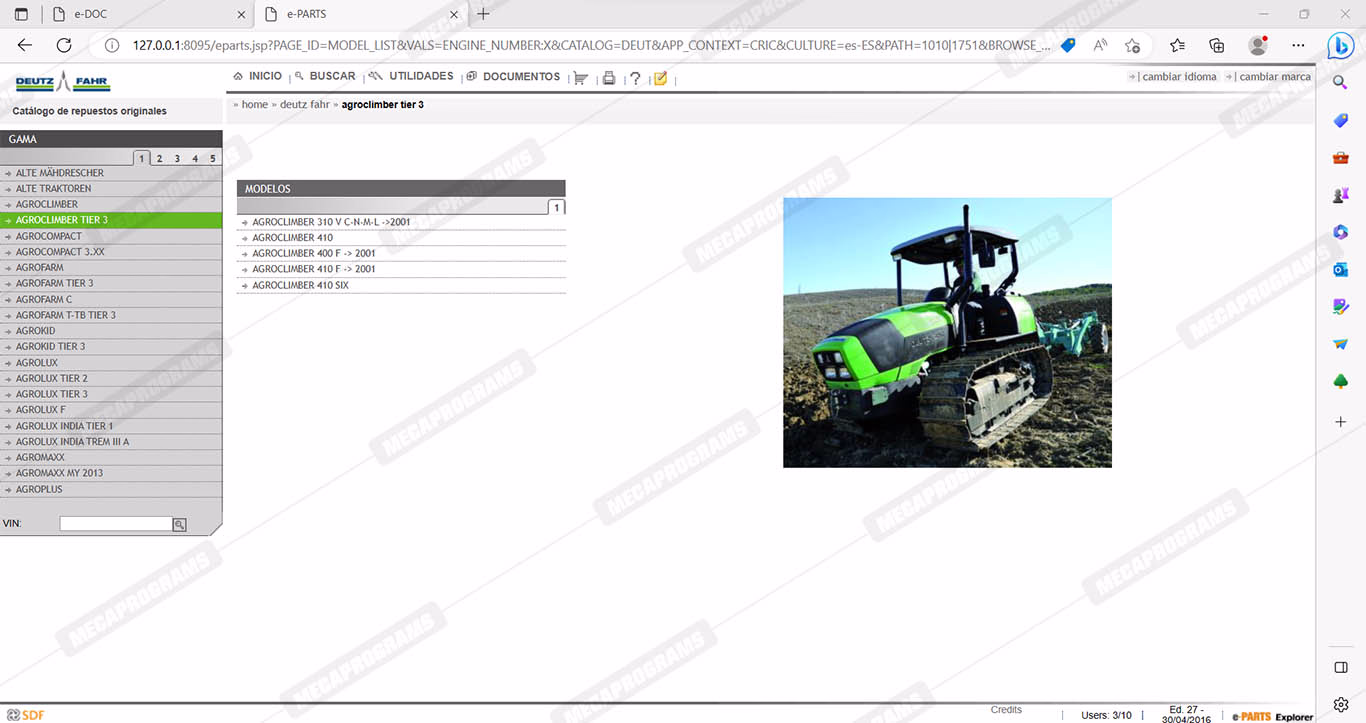The width and height of the screenshot is (1366, 723).
Task: Click the printer icon in the toolbar
Action: click(608, 78)
